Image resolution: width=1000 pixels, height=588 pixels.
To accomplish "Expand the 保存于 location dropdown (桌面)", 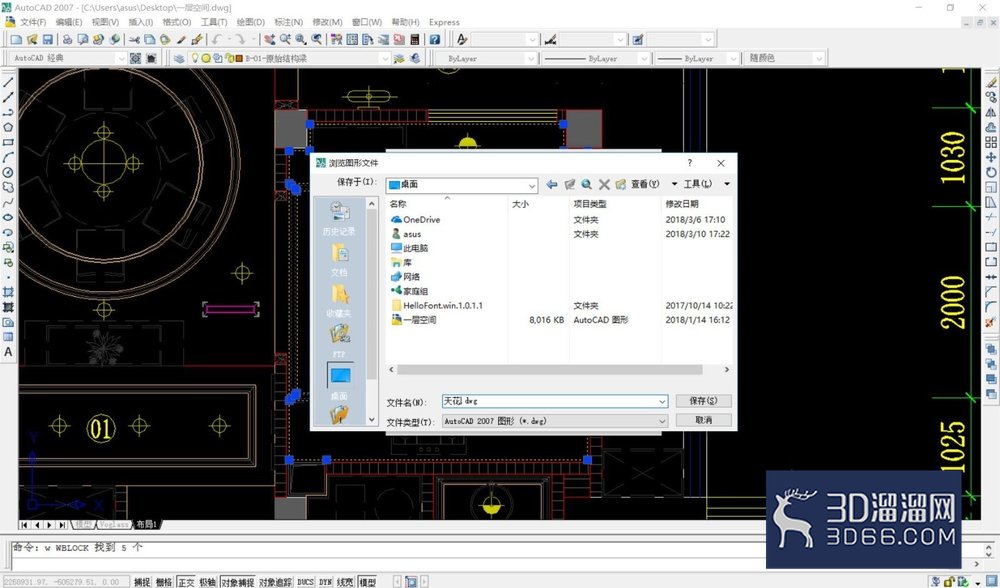I will [x=532, y=185].
